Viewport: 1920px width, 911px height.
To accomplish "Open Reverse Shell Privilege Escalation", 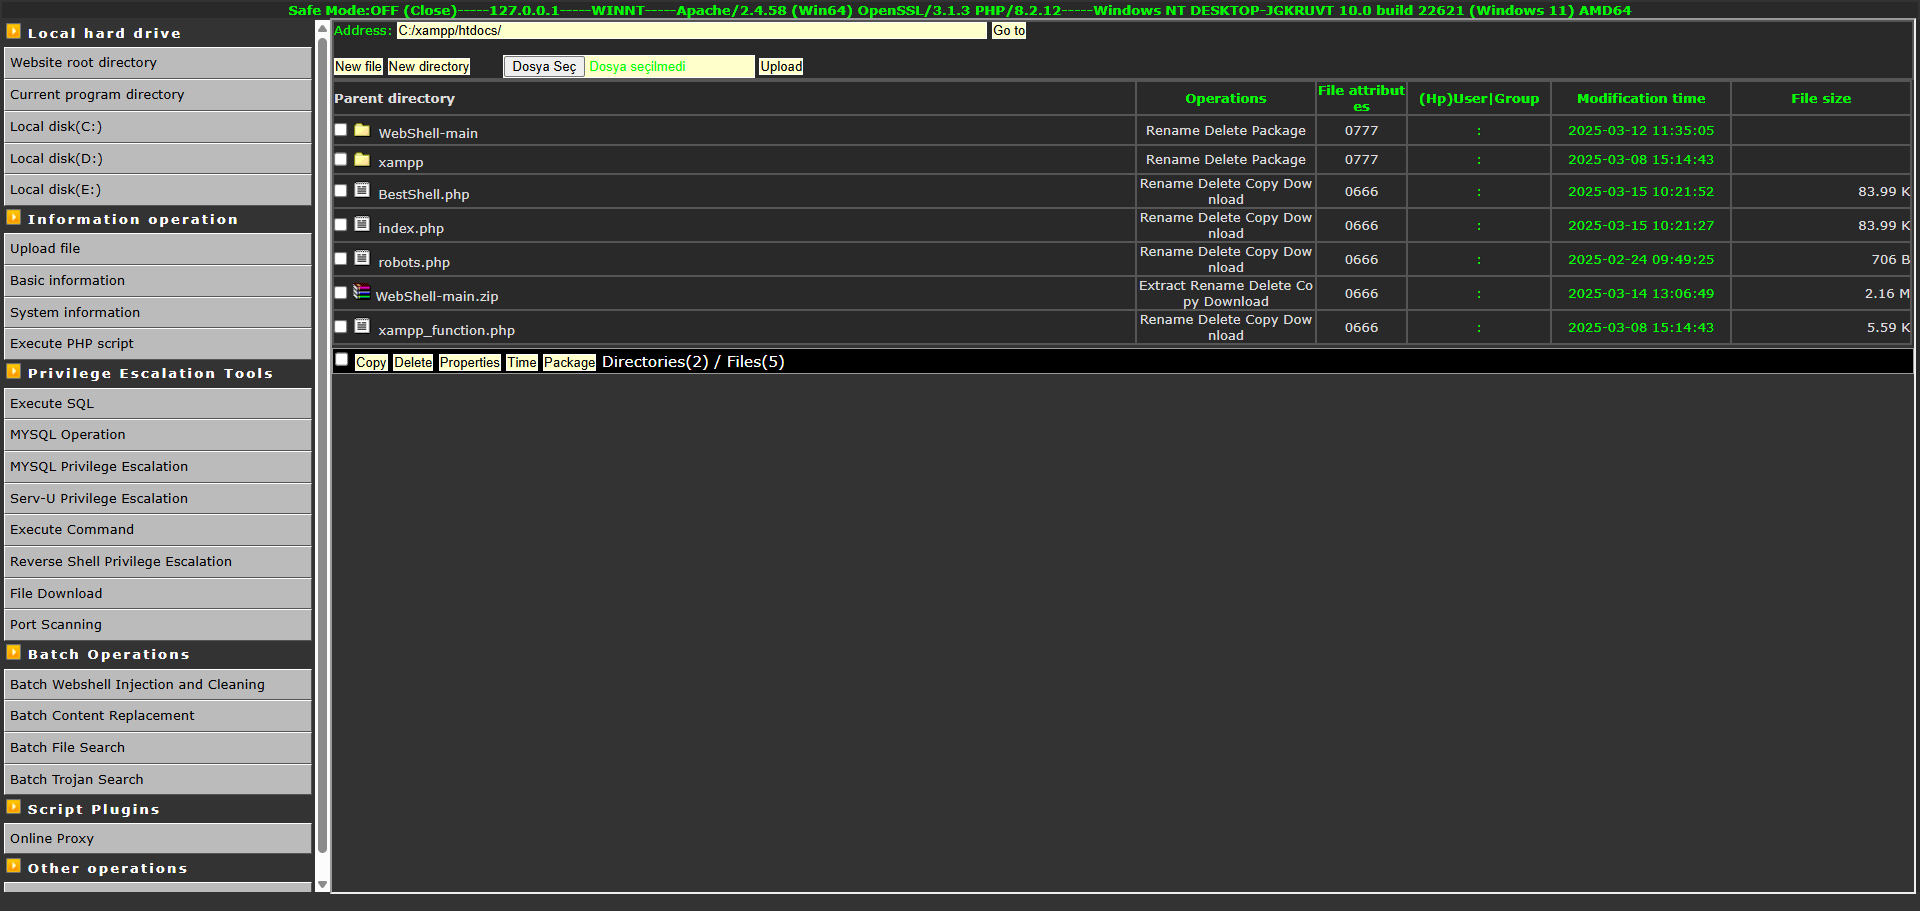I will coord(158,561).
